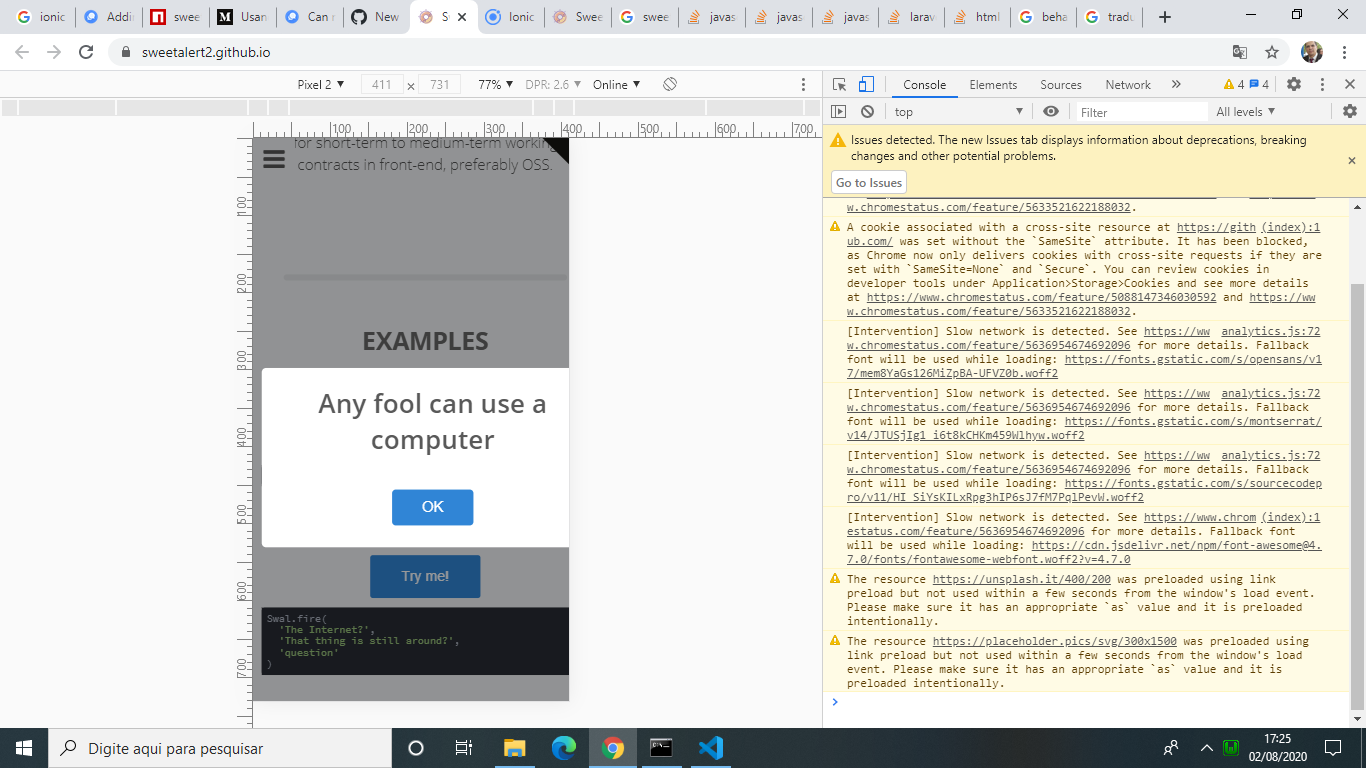1366x768 pixels.
Task: Open the All levels log dropdown
Action: (x=1246, y=112)
